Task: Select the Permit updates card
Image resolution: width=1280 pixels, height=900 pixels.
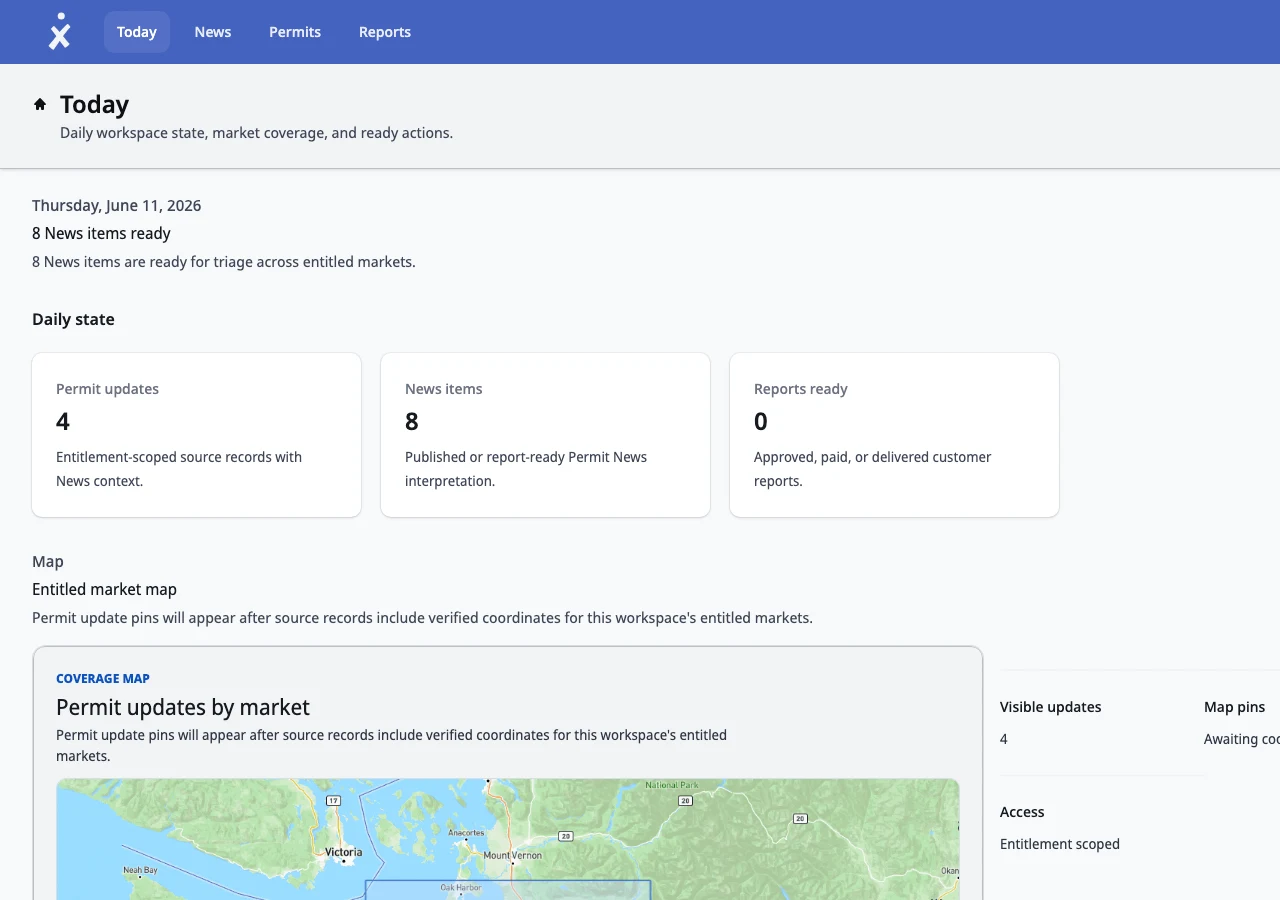Action: tap(197, 435)
